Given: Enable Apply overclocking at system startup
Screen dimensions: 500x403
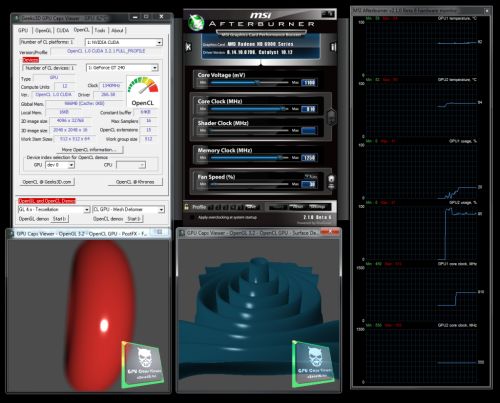Looking at the screenshot, I should (192, 217).
